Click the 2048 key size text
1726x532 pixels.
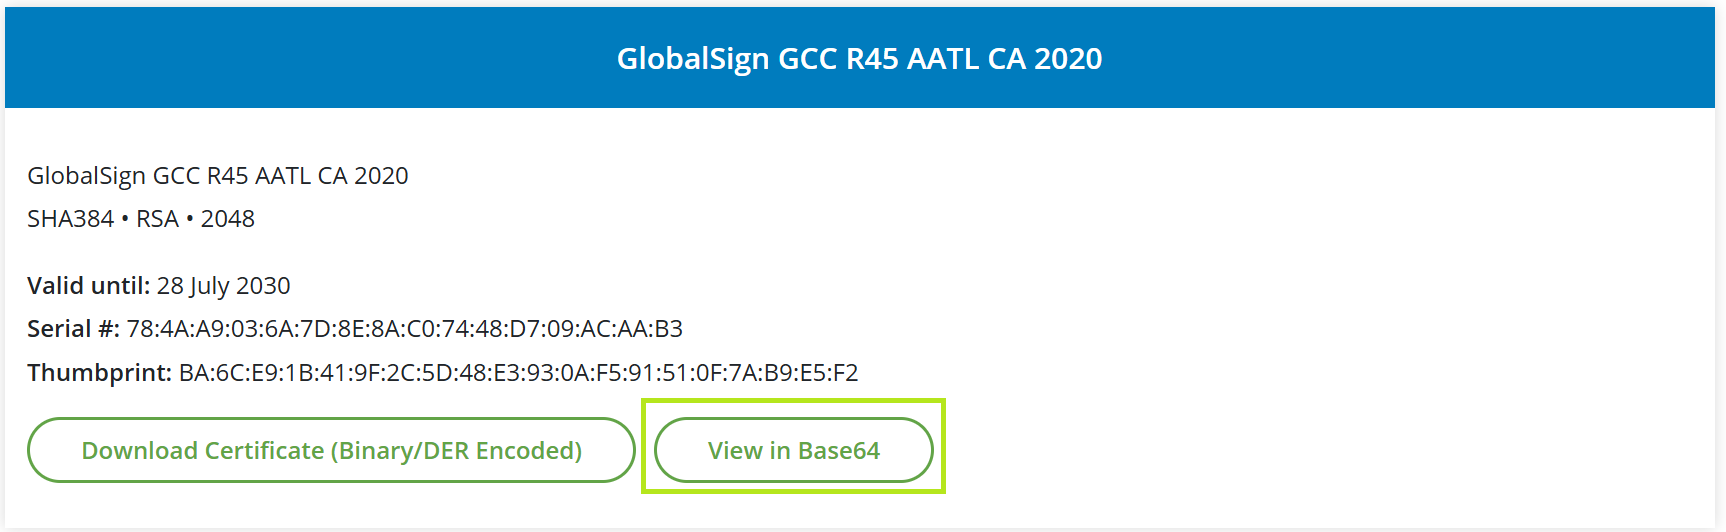click(x=228, y=219)
